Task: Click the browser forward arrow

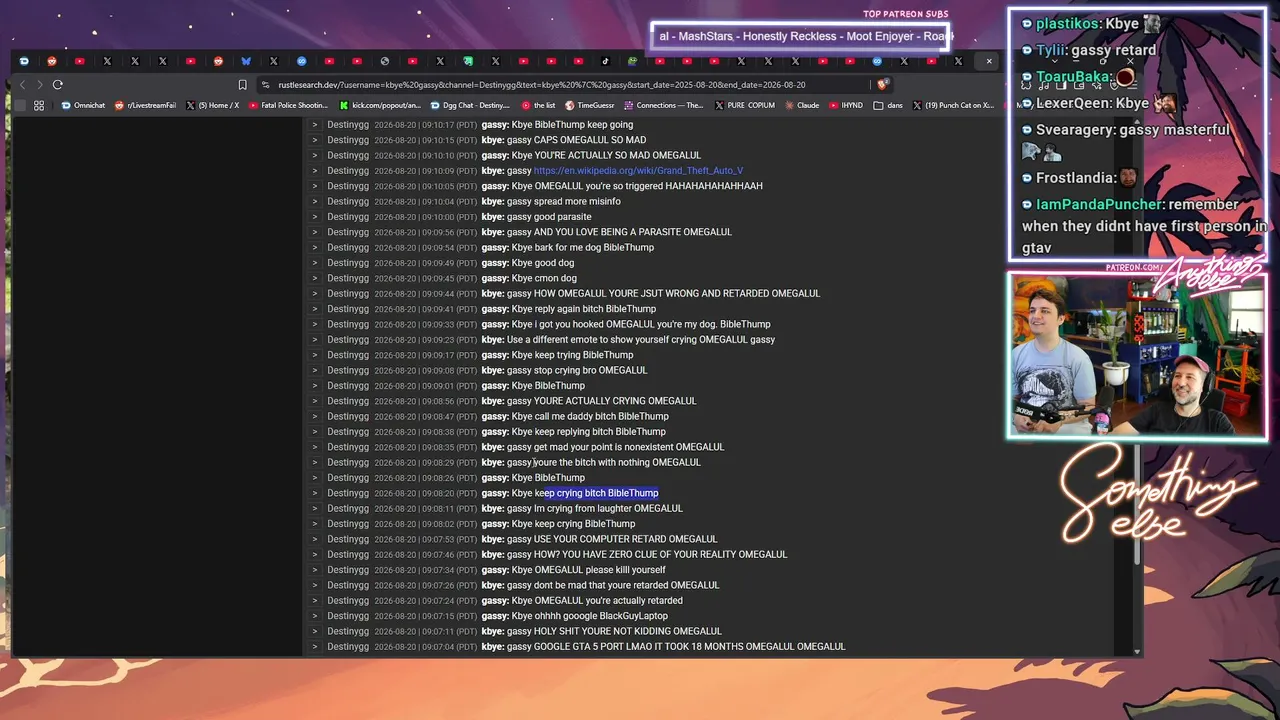Action: click(40, 85)
